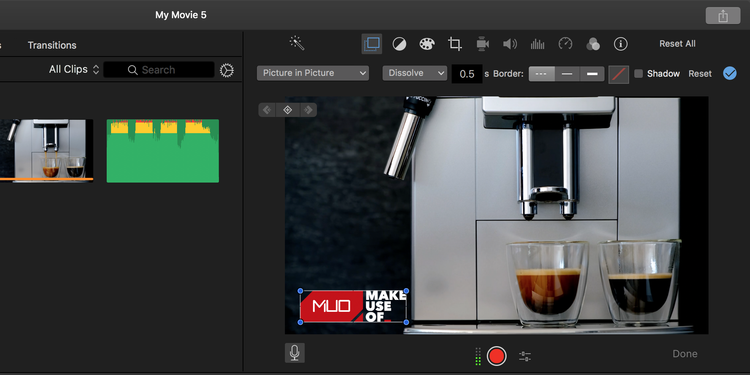Switch to the Transitions tab
Image resolution: width=750 pixels, height=375 pixels.
click(x=52, y=45)
